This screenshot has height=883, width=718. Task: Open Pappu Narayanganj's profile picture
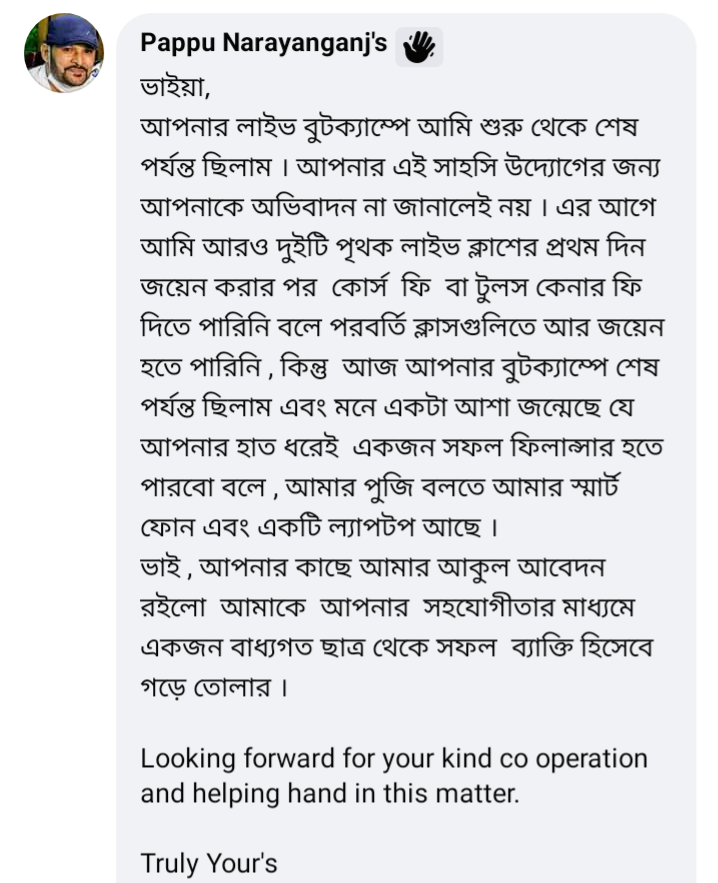tap(64, 52)
